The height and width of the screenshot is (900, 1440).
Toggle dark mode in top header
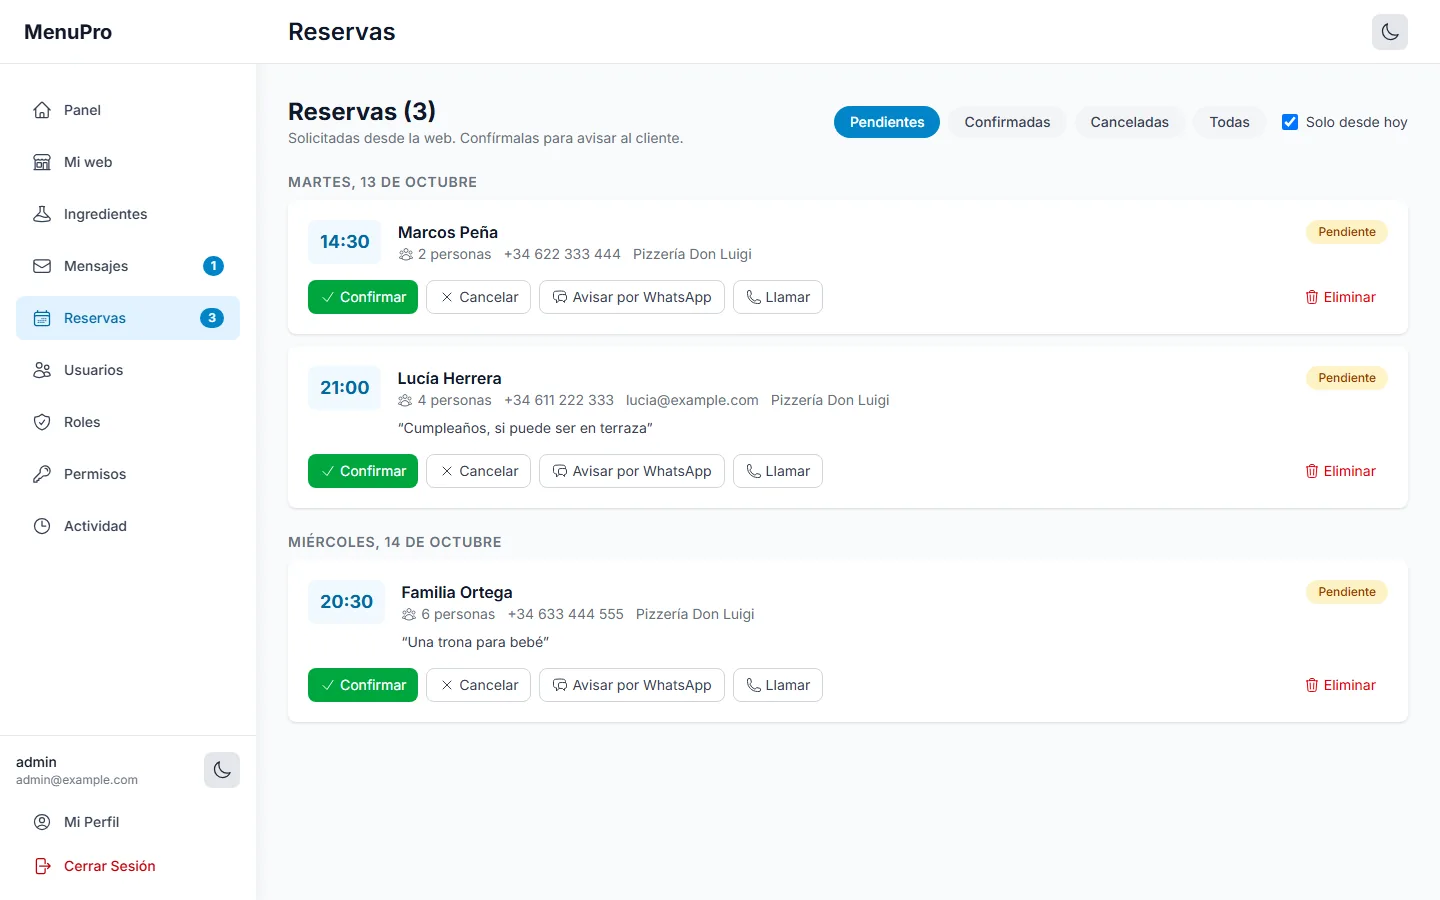pos(1390,32)
